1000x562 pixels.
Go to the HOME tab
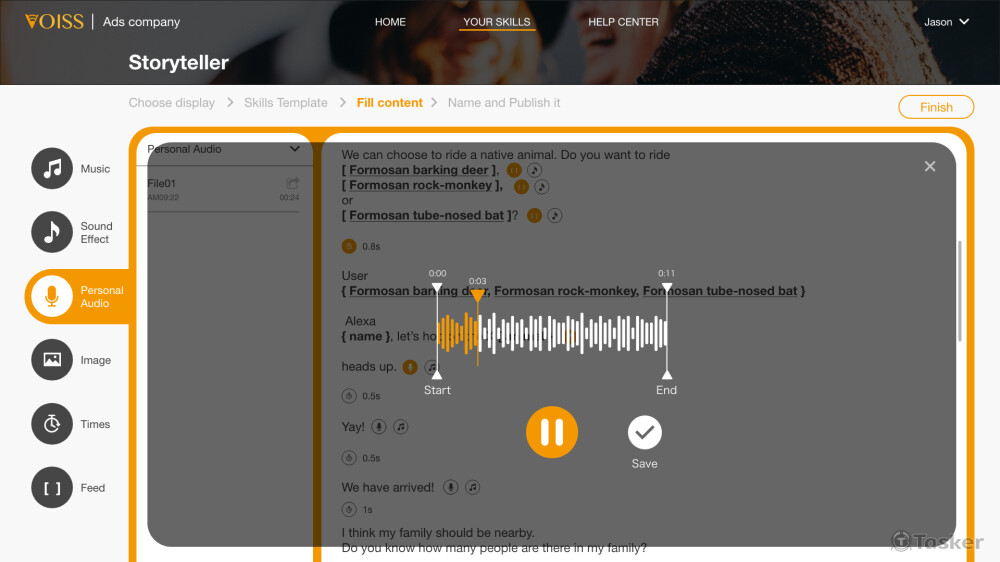(390, 22)
